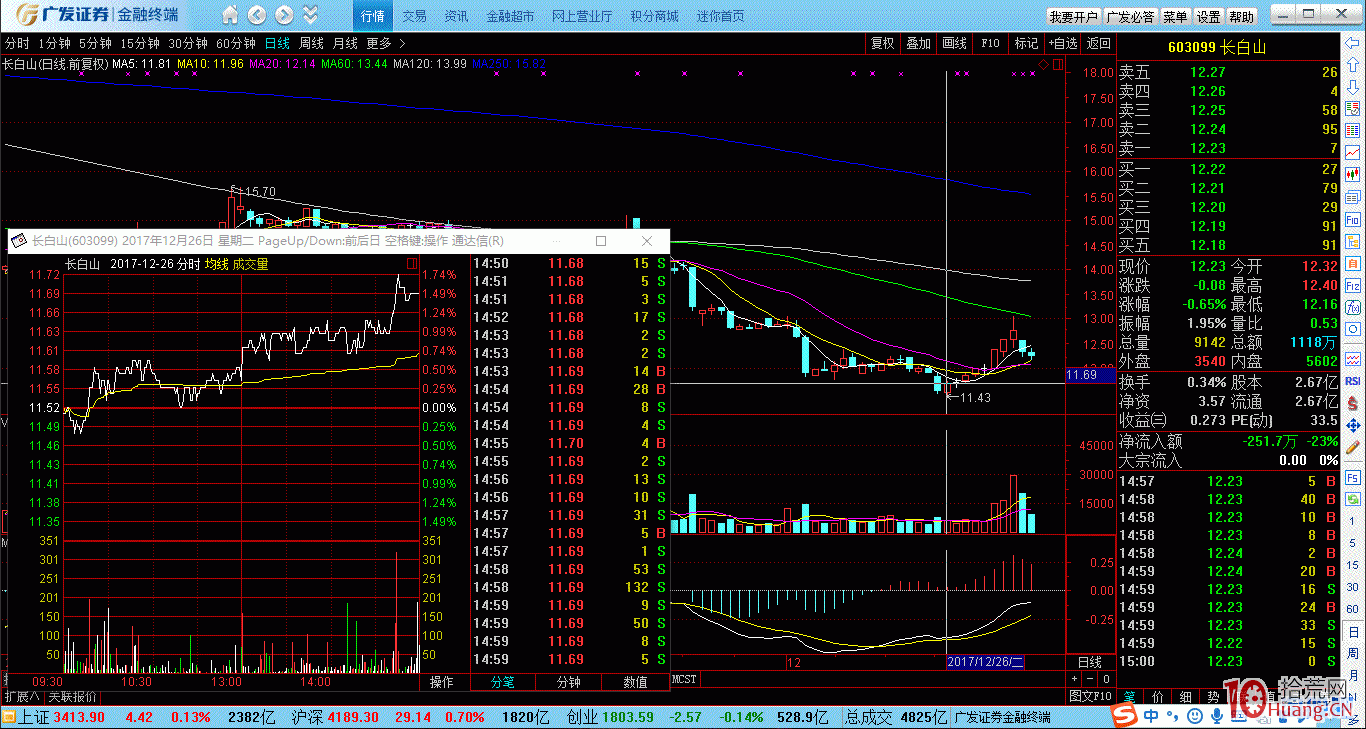
Task: Click the 图文F10 button
Action: 1090,697
